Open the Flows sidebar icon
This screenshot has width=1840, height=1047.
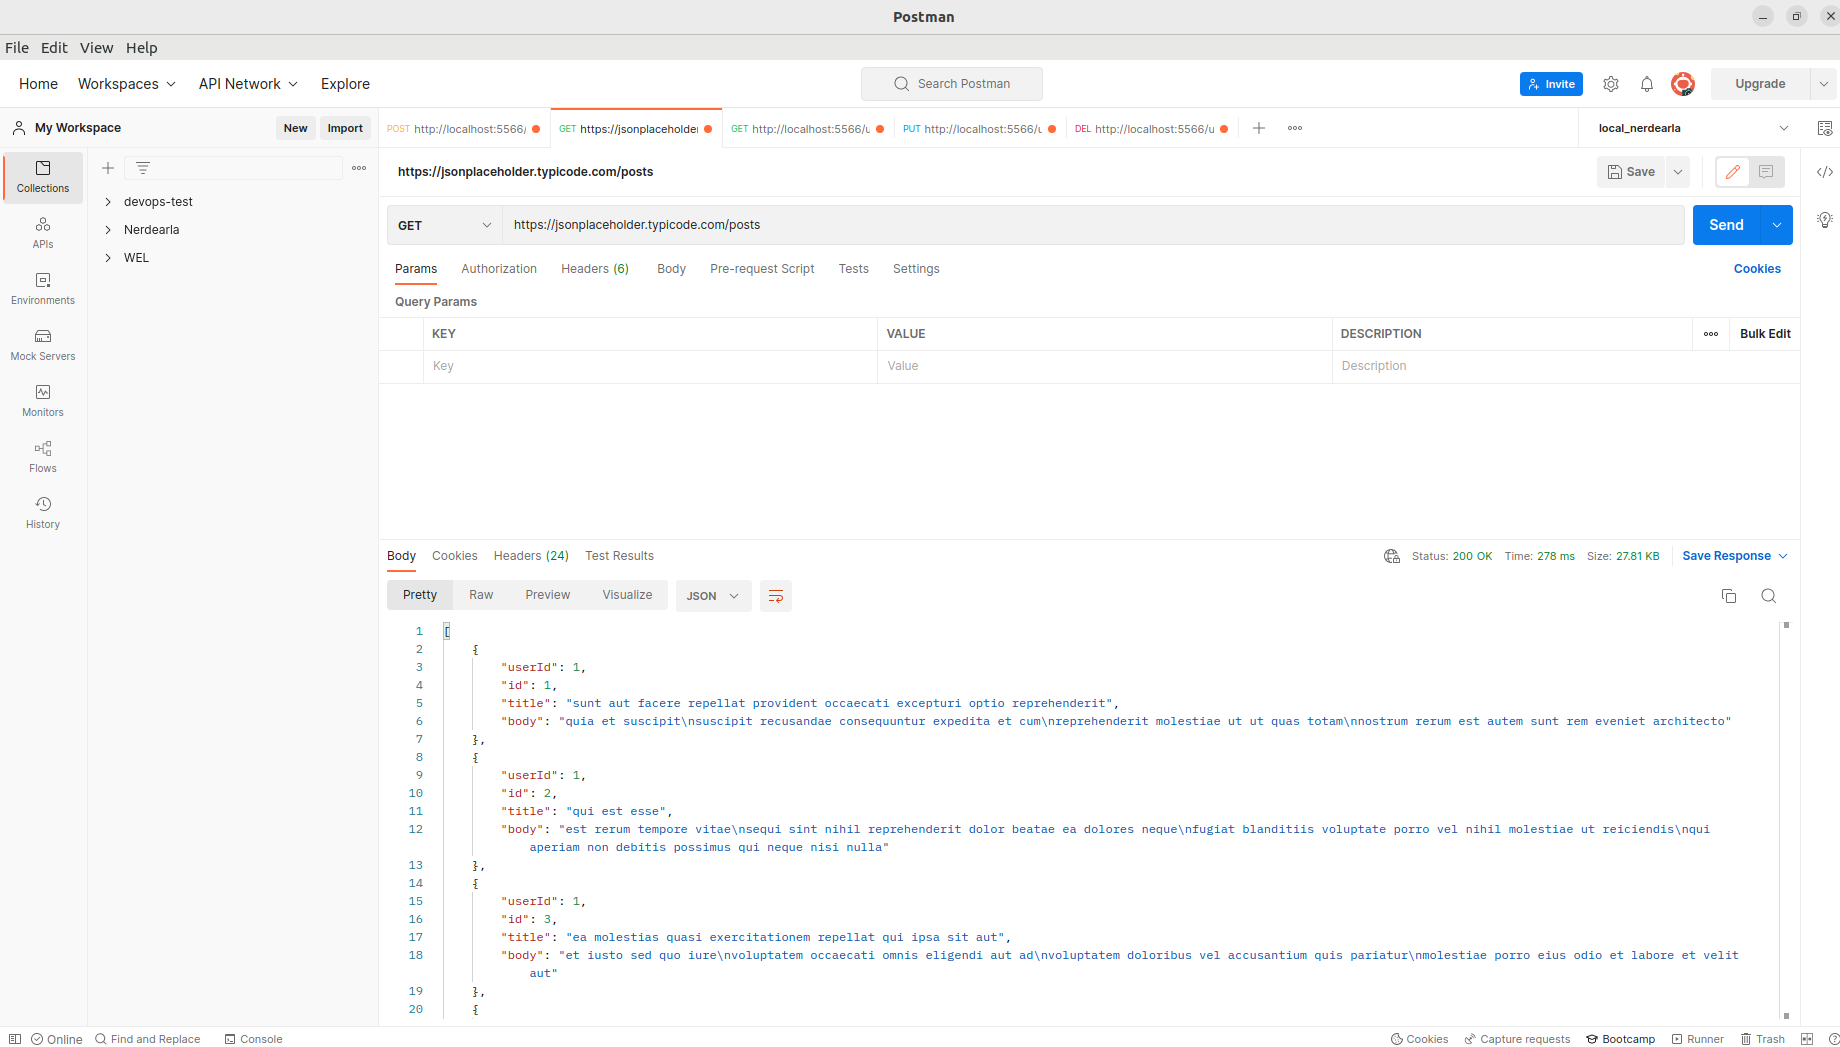pyautogui.click(x=43, y=456)
